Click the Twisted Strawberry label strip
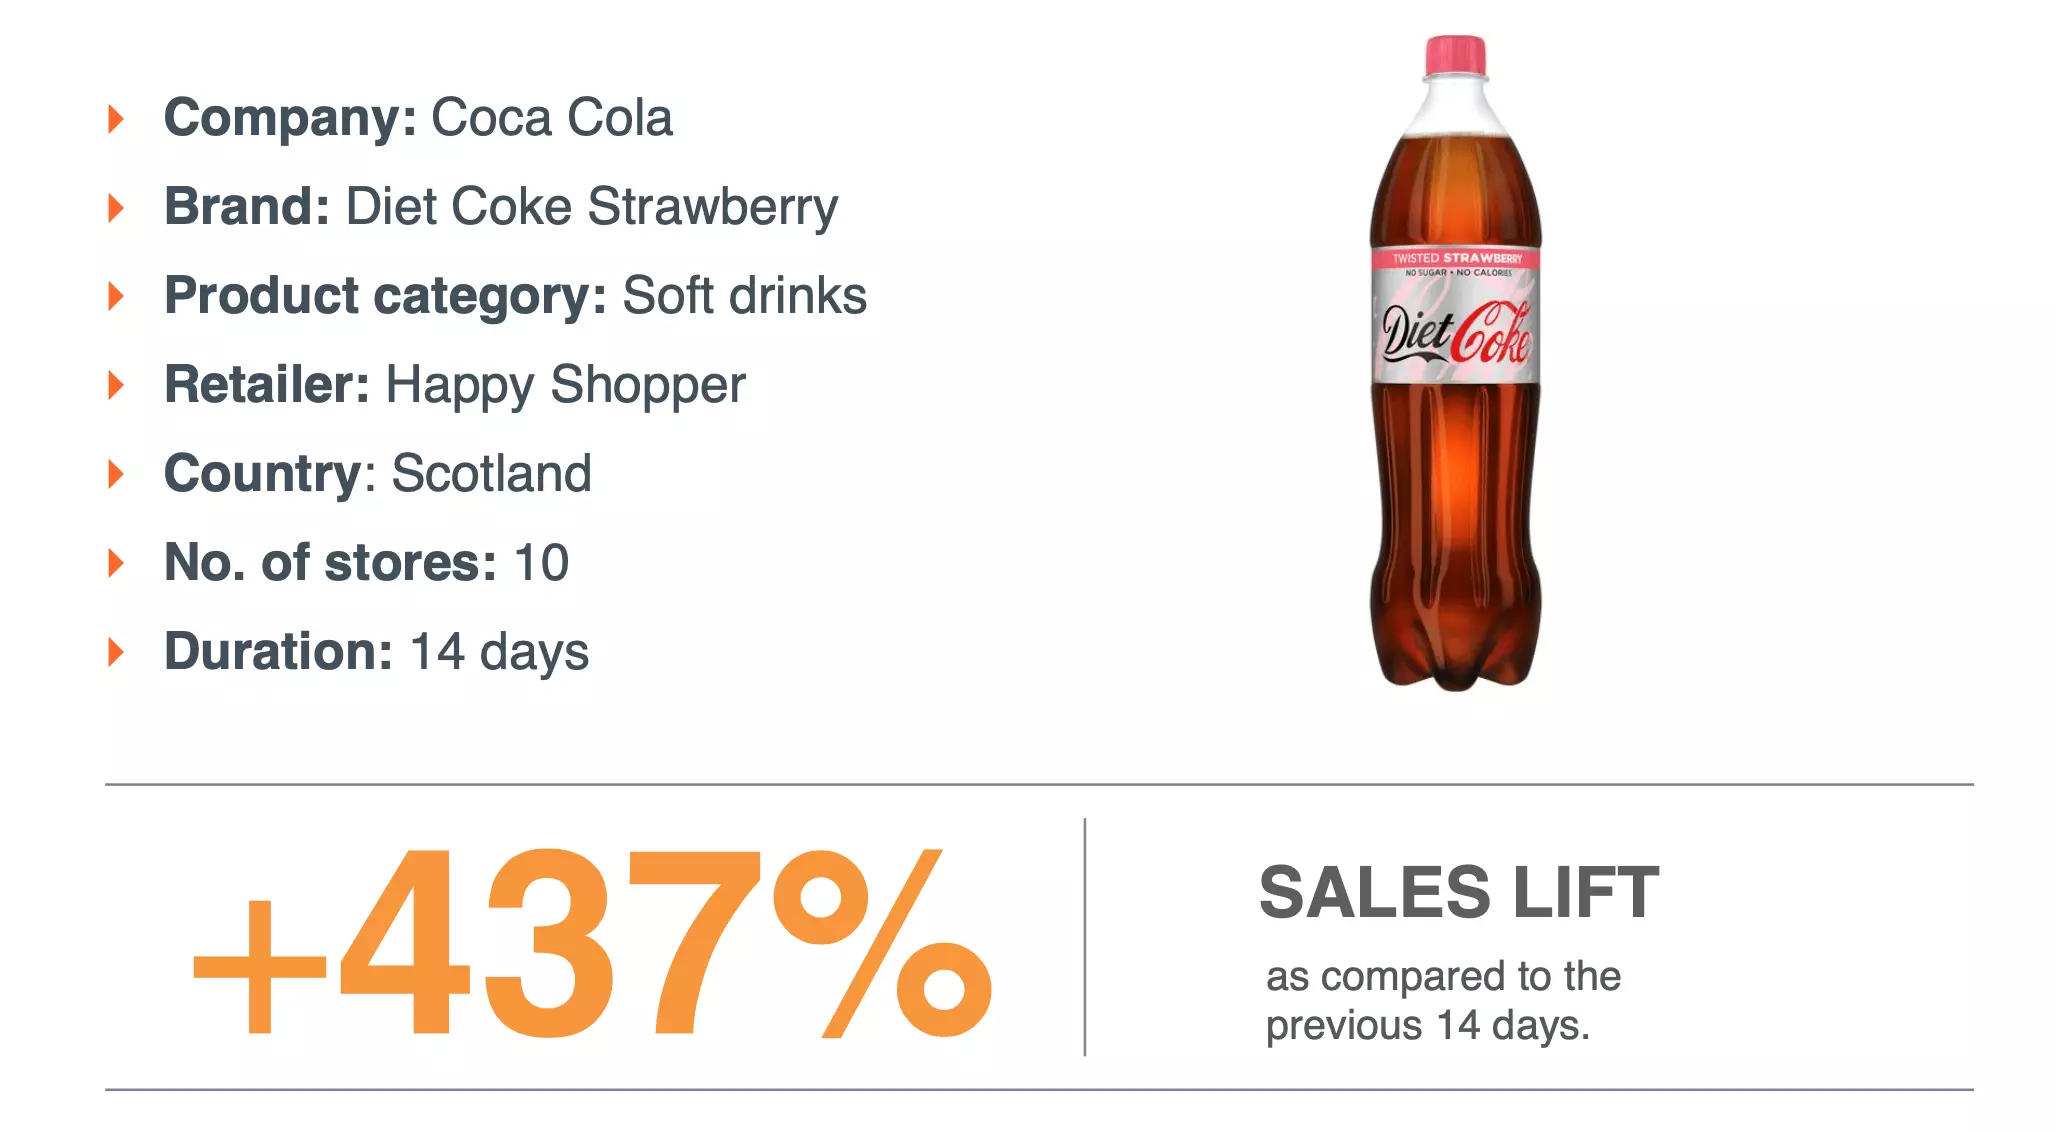 pyautogui.click(x=1455, y=258)
